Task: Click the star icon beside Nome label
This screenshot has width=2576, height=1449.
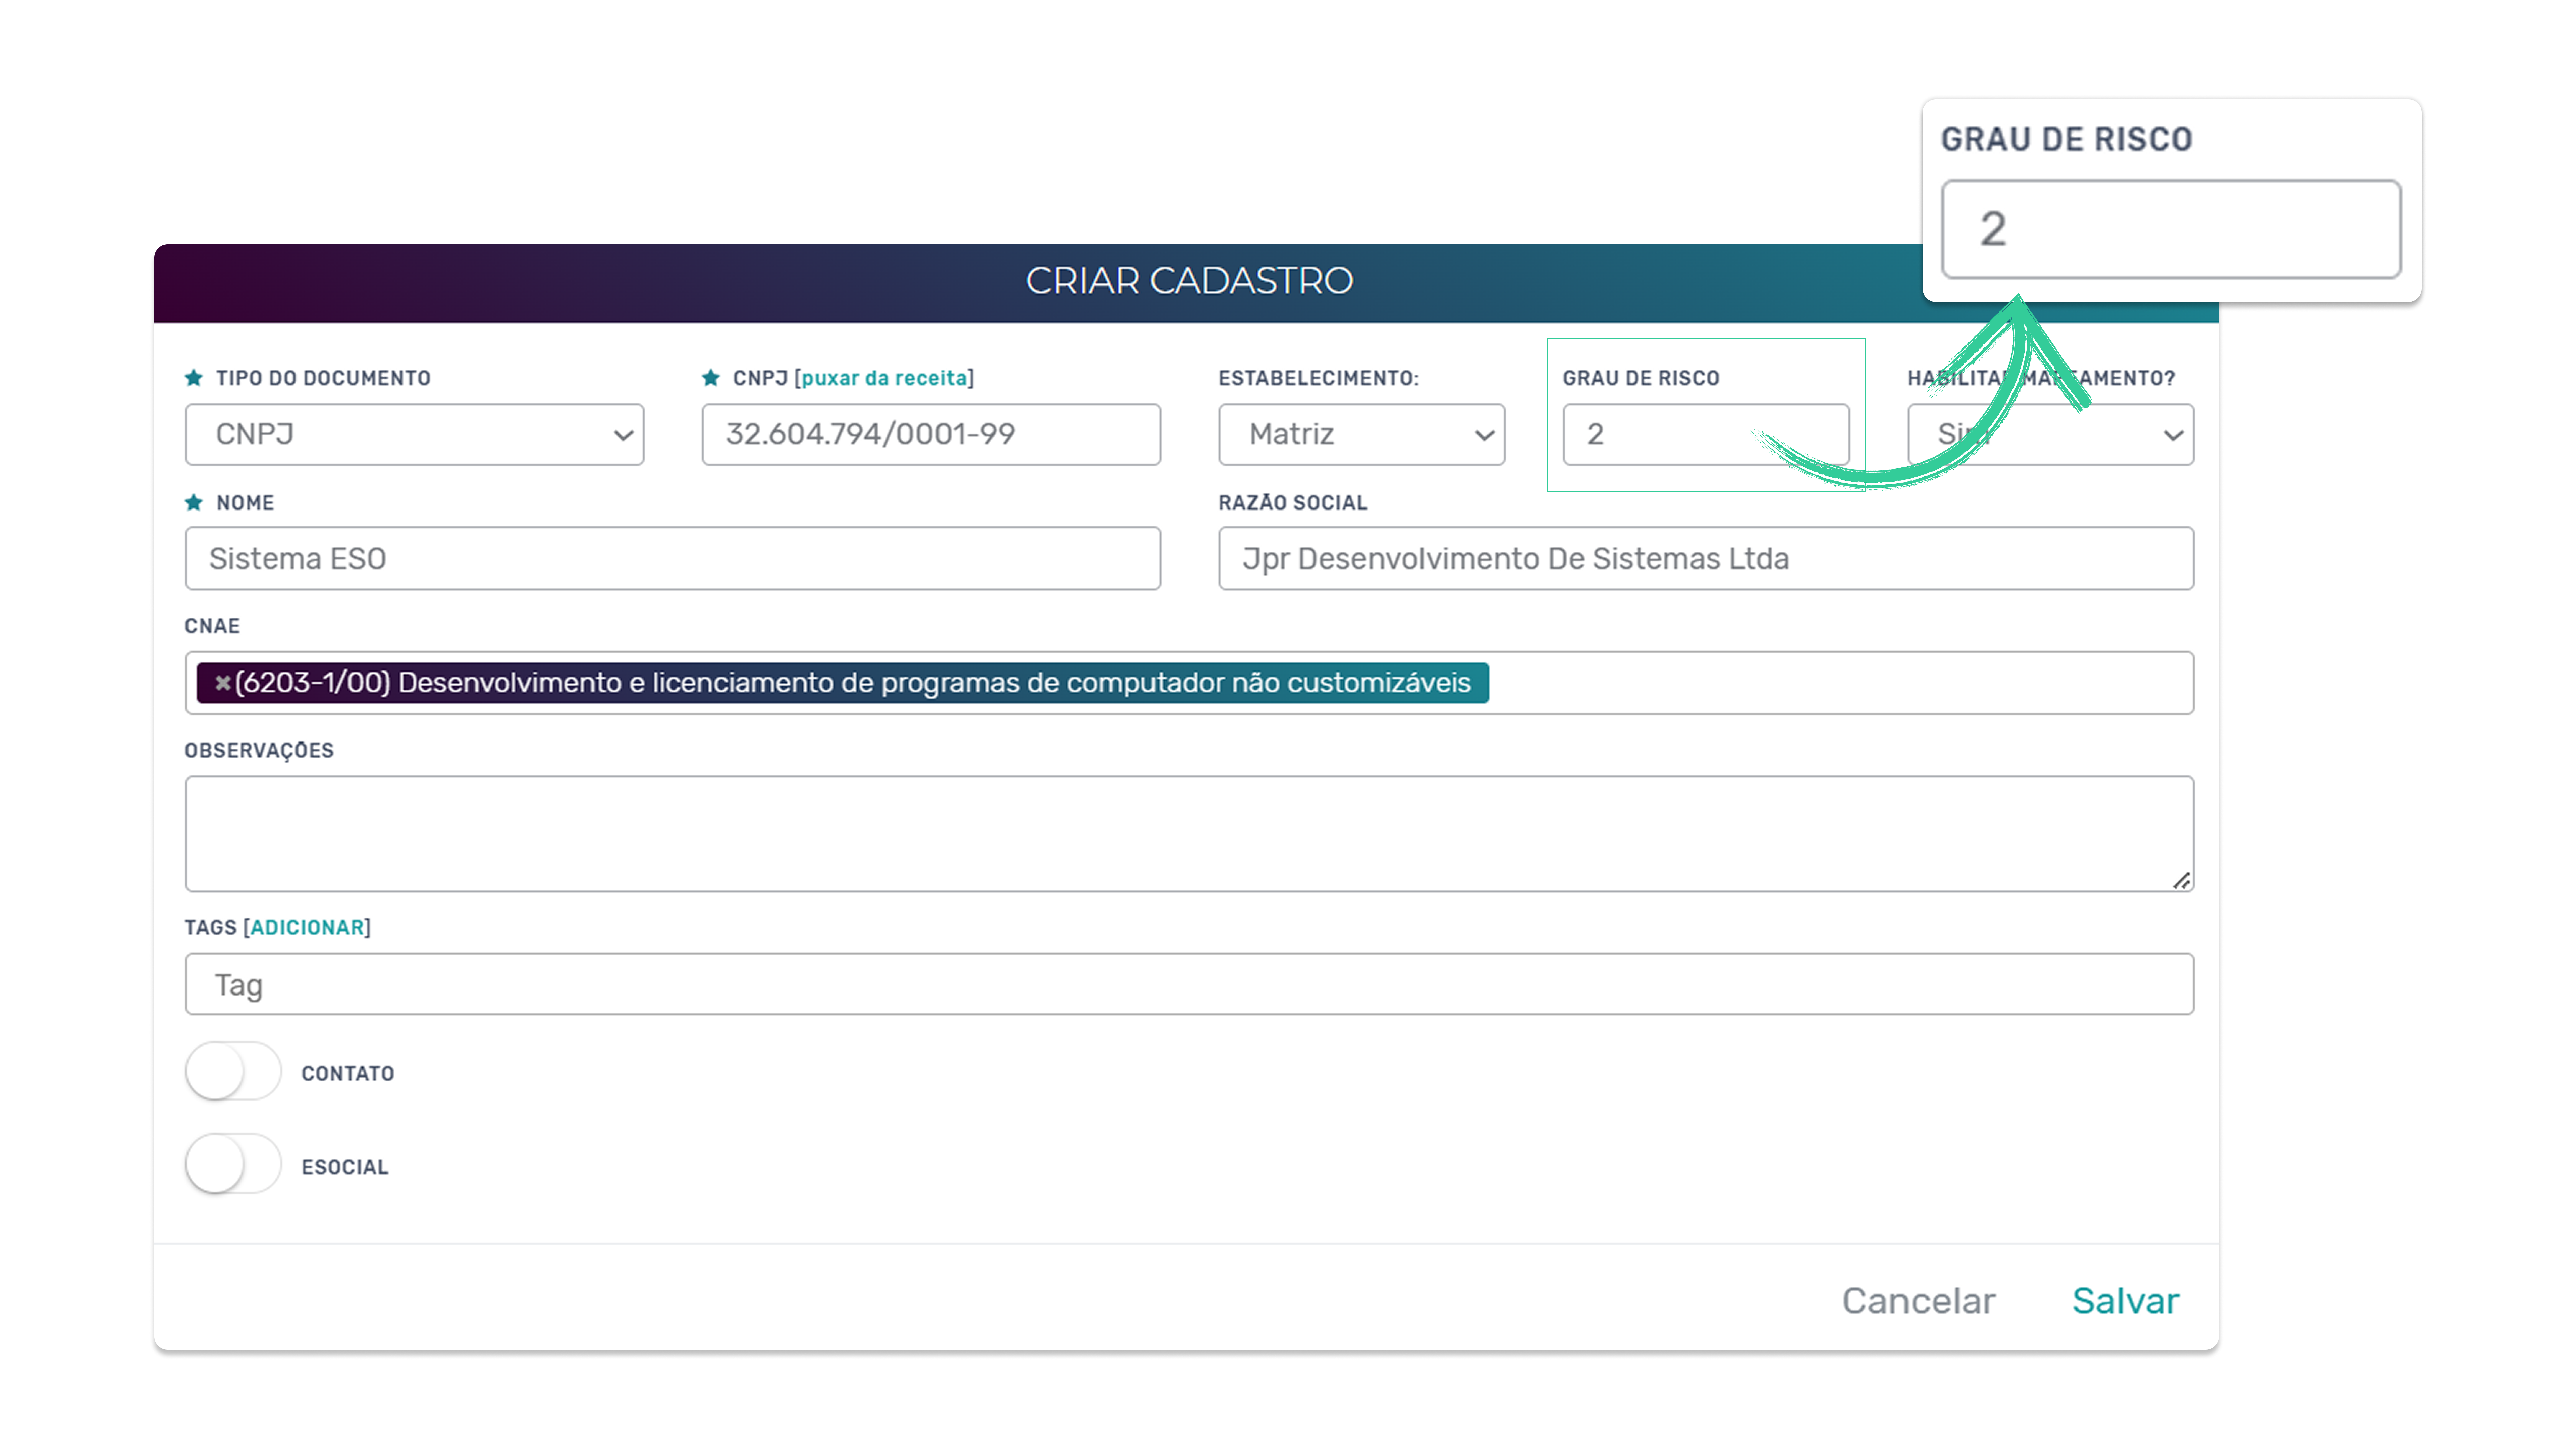Action: pos(194,503)
